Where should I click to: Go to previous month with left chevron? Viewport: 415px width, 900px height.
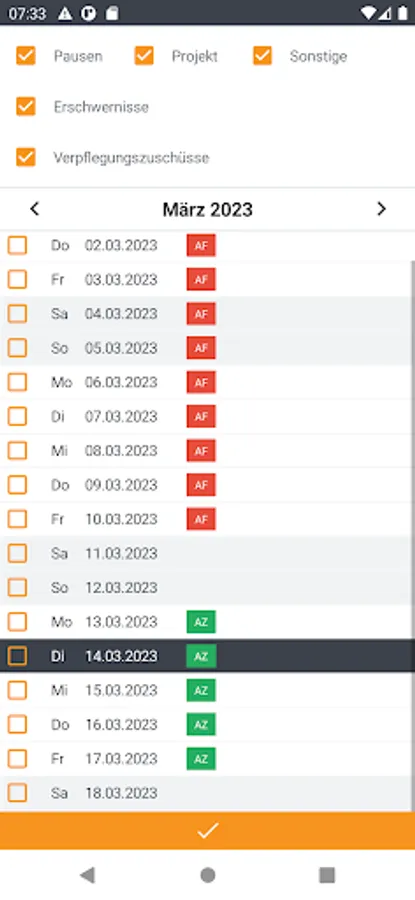34,210
